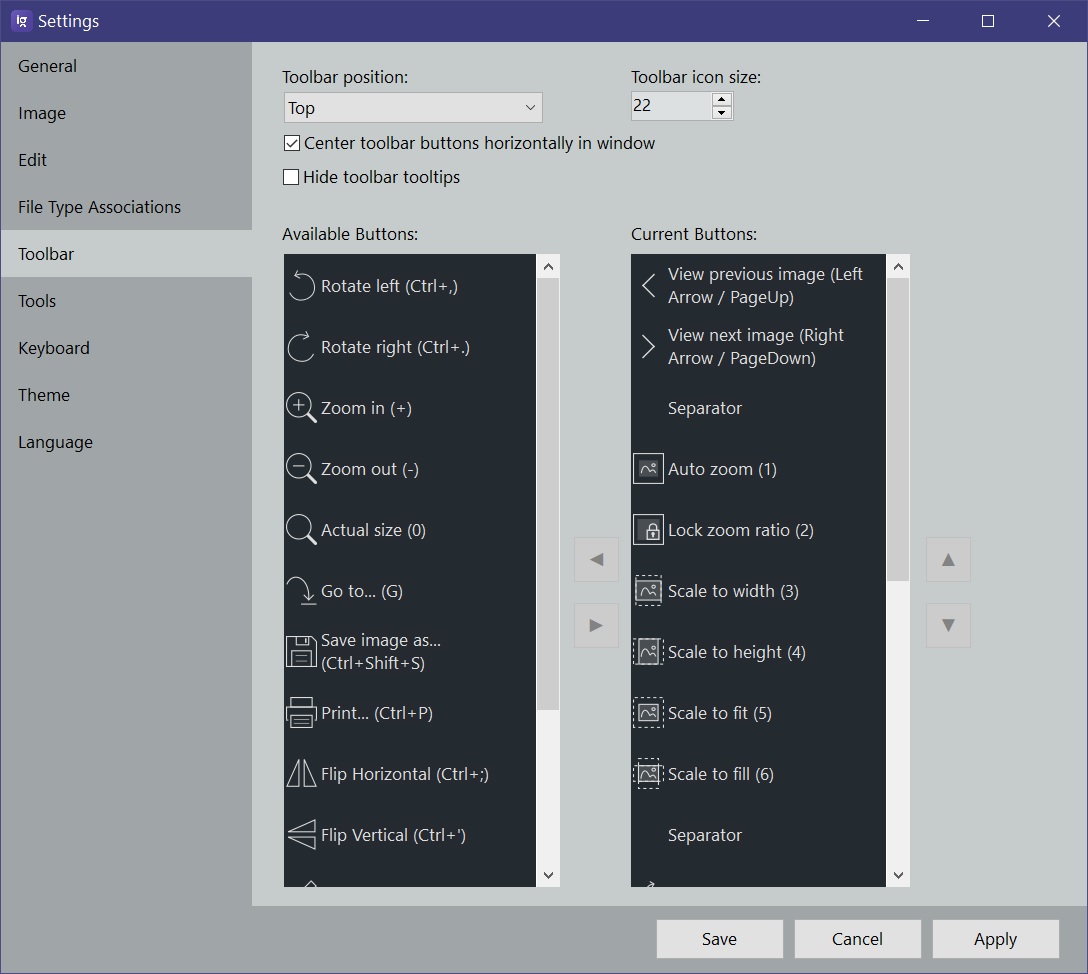This screenshot has width=1088, height=974.
Task: Click Available Buttons scrollbar up arrow
Action: point(548,266)
